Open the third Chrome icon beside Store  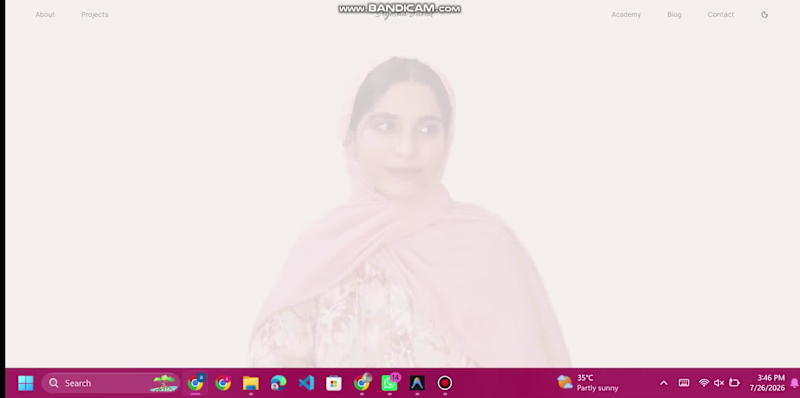(362, 383)
